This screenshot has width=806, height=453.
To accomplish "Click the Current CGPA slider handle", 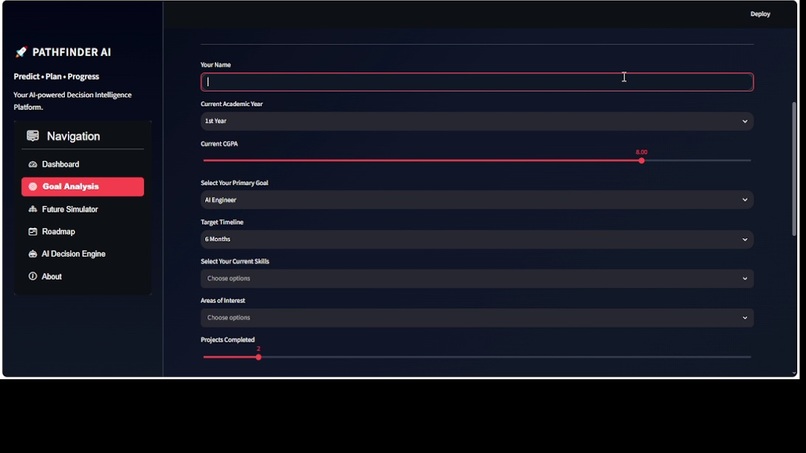I will point(642,161).
